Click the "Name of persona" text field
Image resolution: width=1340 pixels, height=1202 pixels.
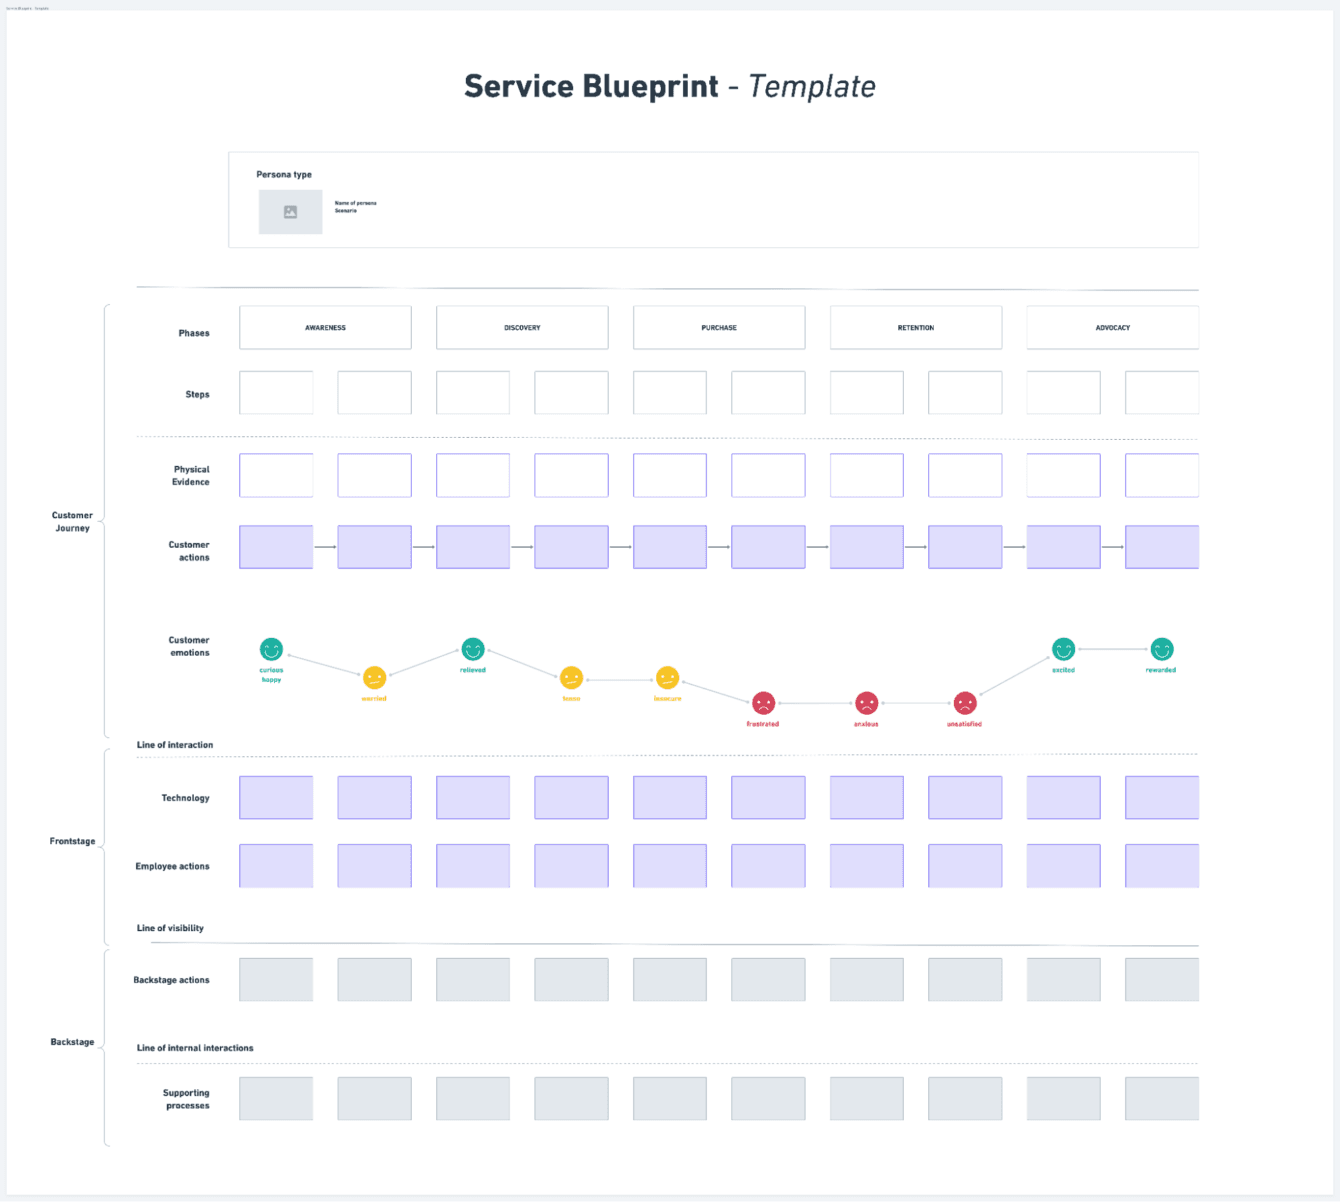(x=356, y=202)
